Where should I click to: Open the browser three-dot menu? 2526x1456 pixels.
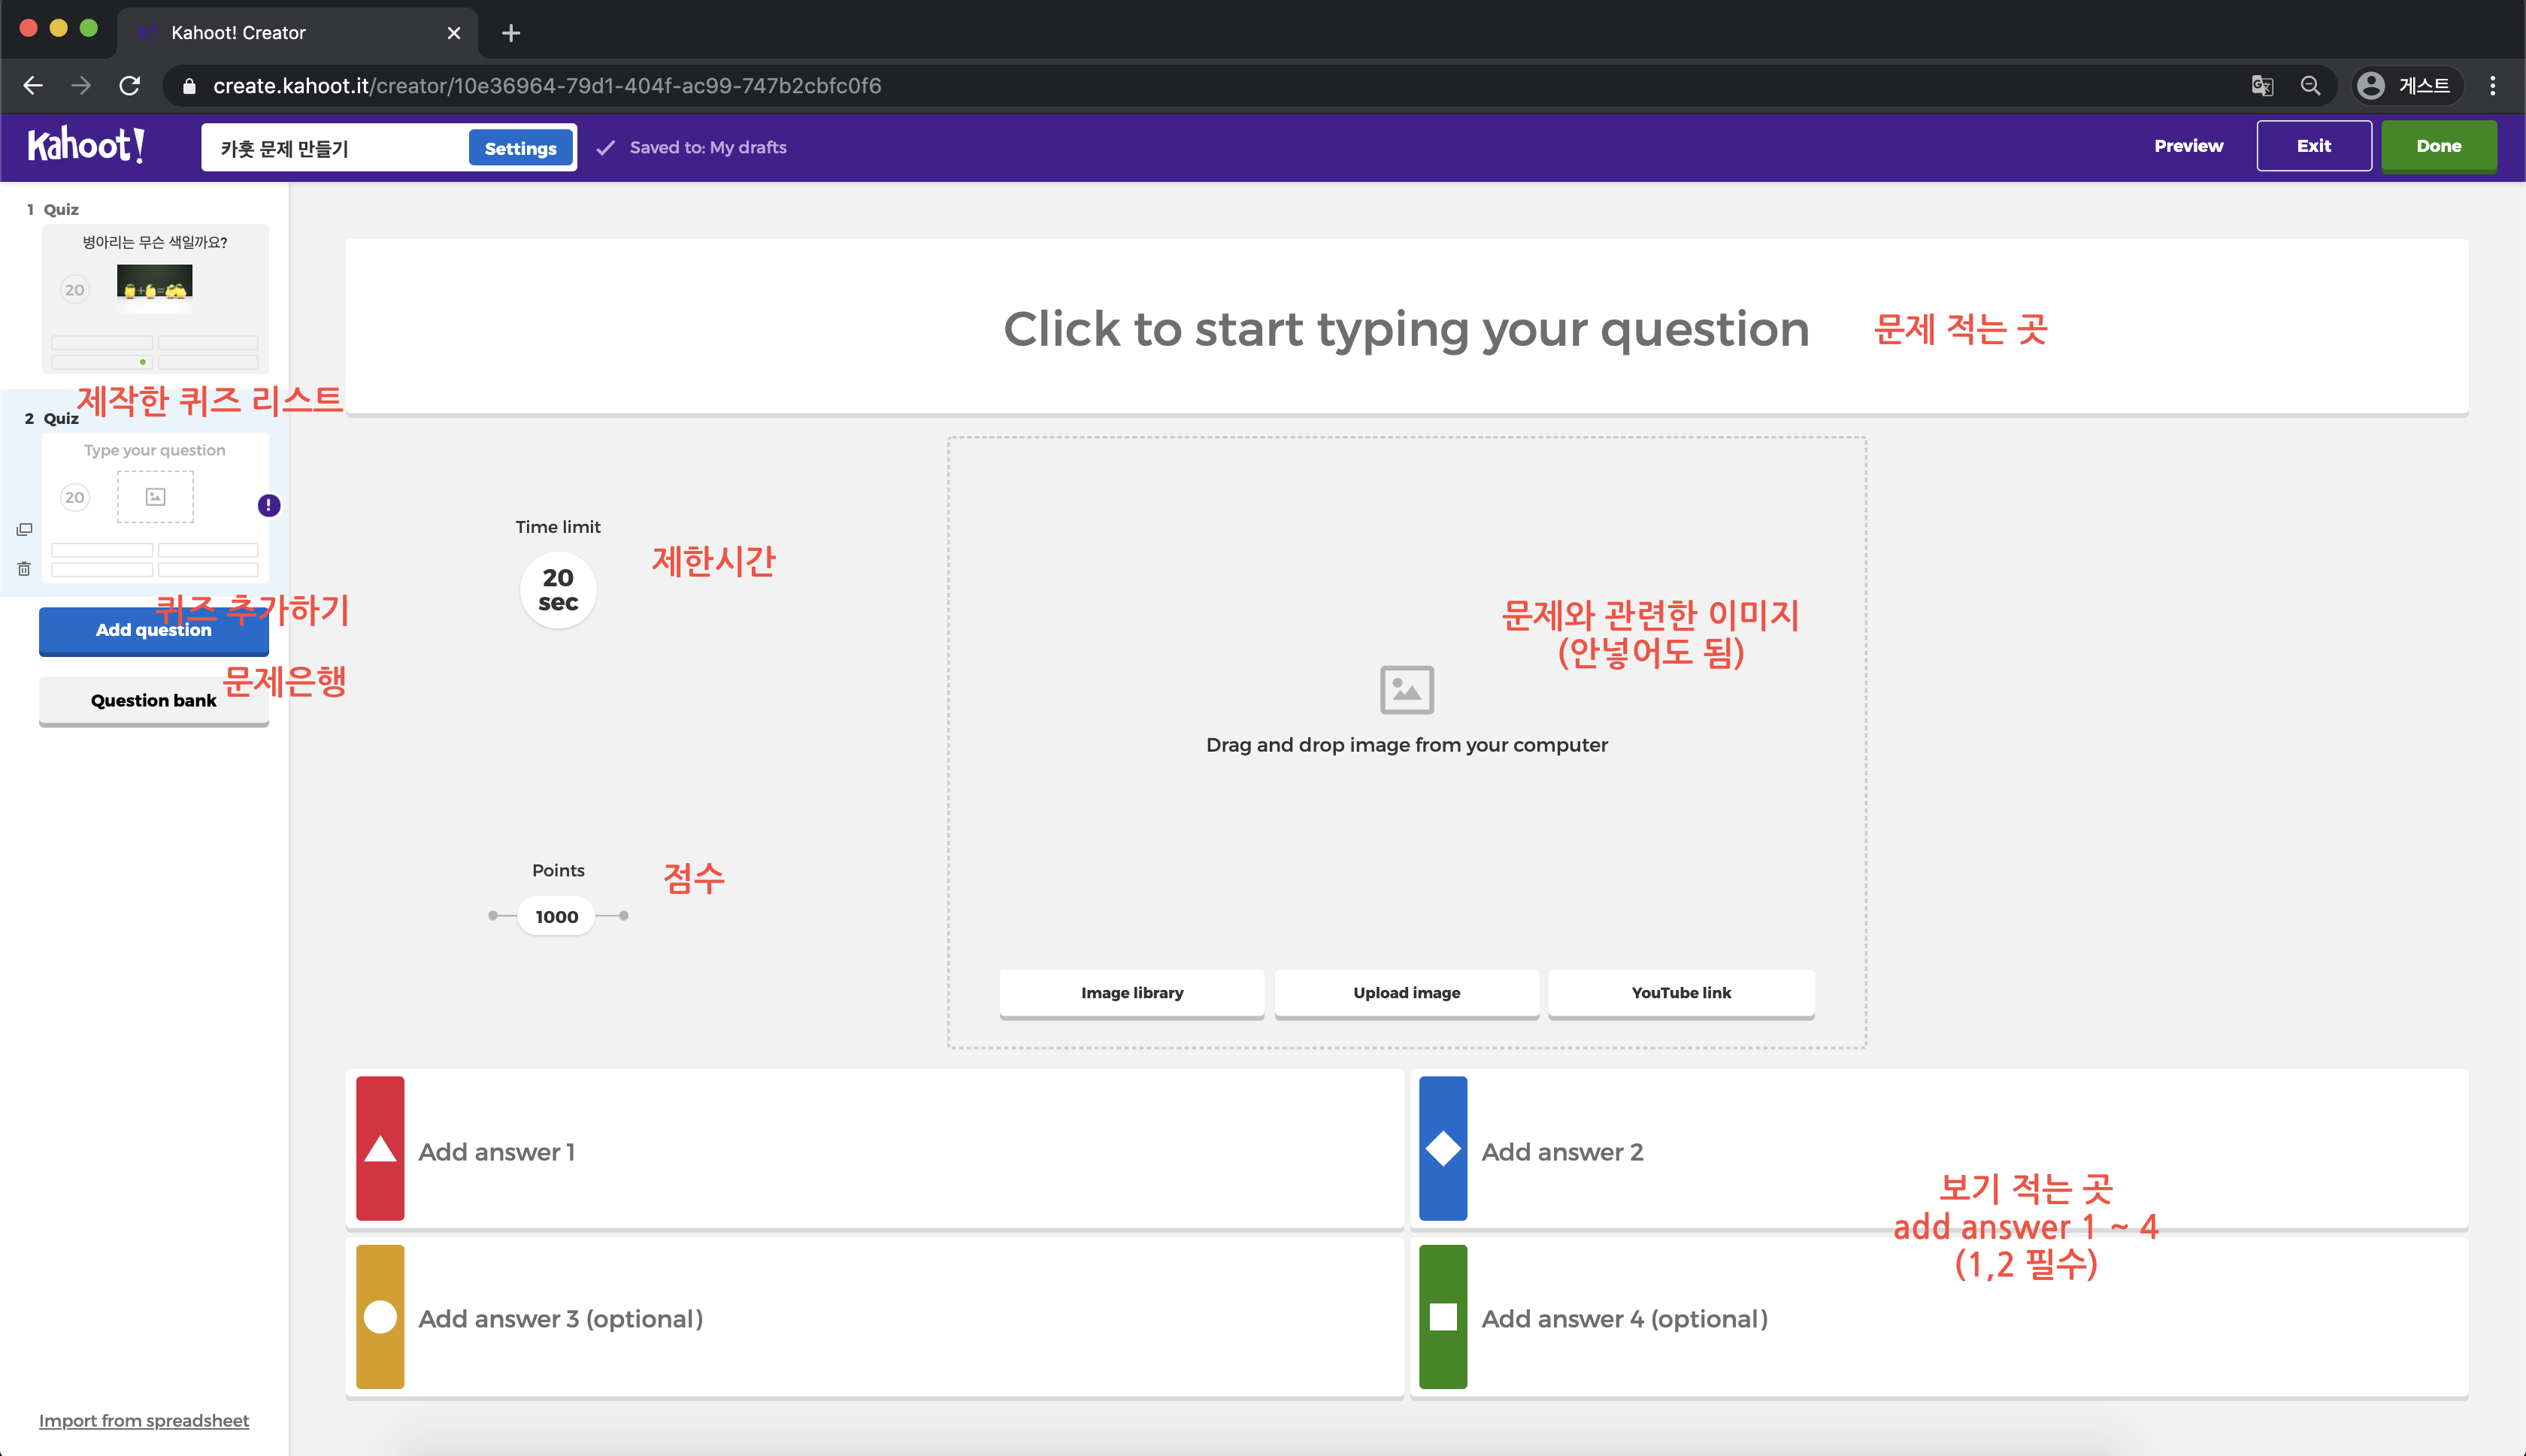[x=2492, y=86]
